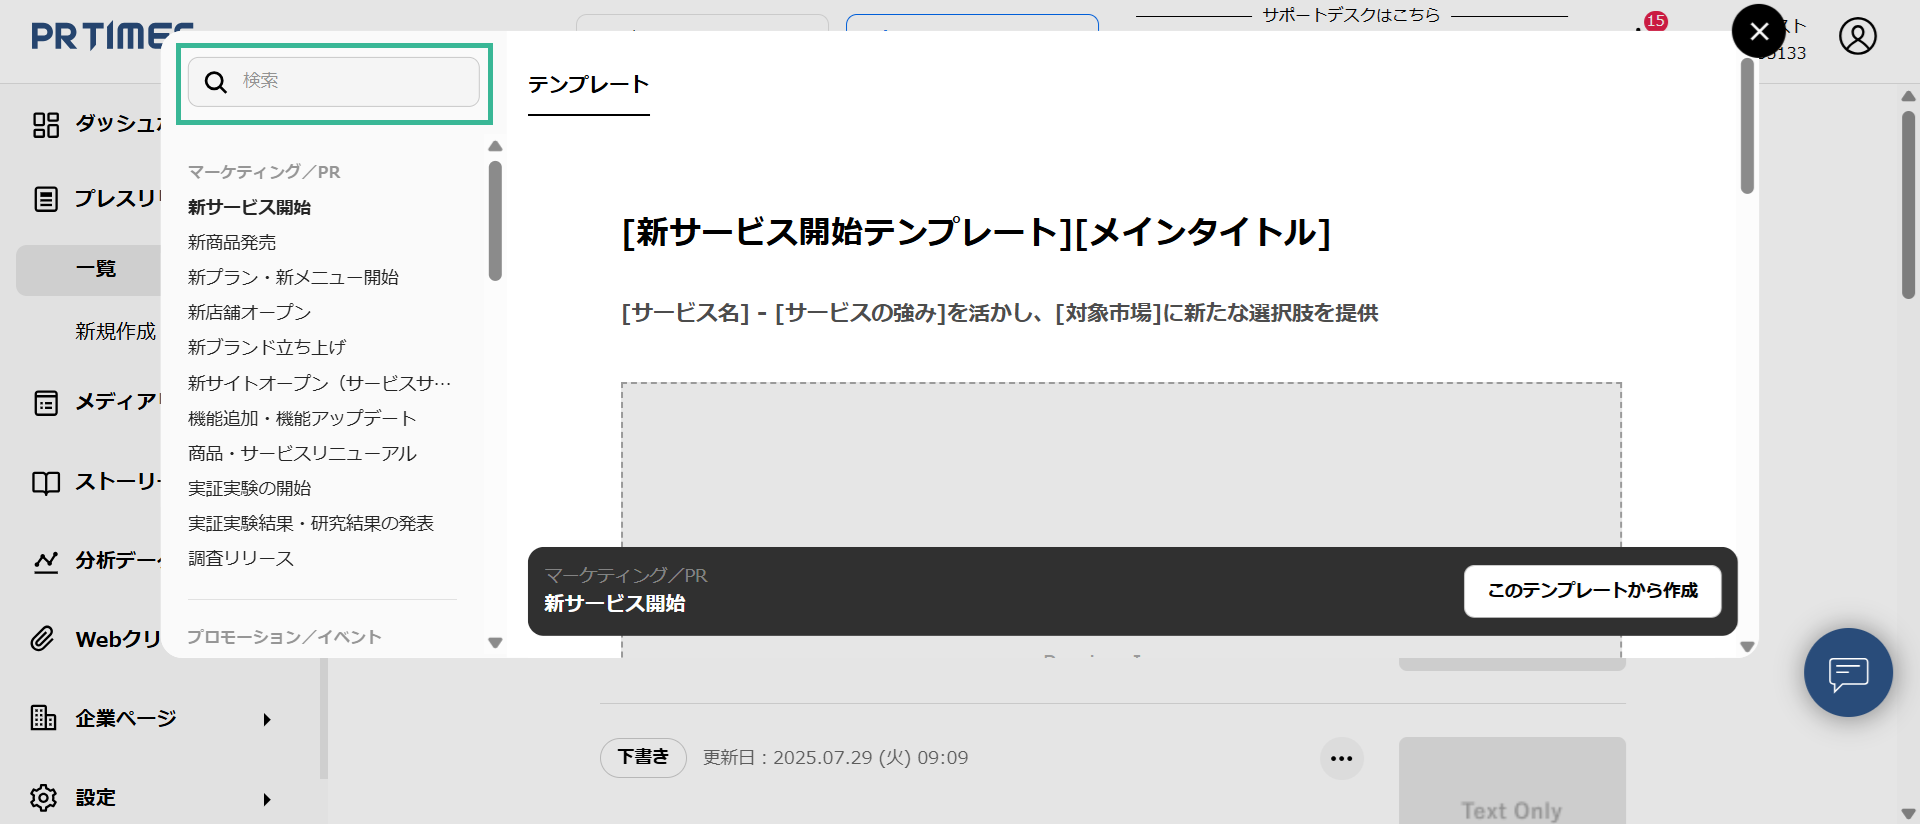Select the テンプレート tab

(589, 85)
